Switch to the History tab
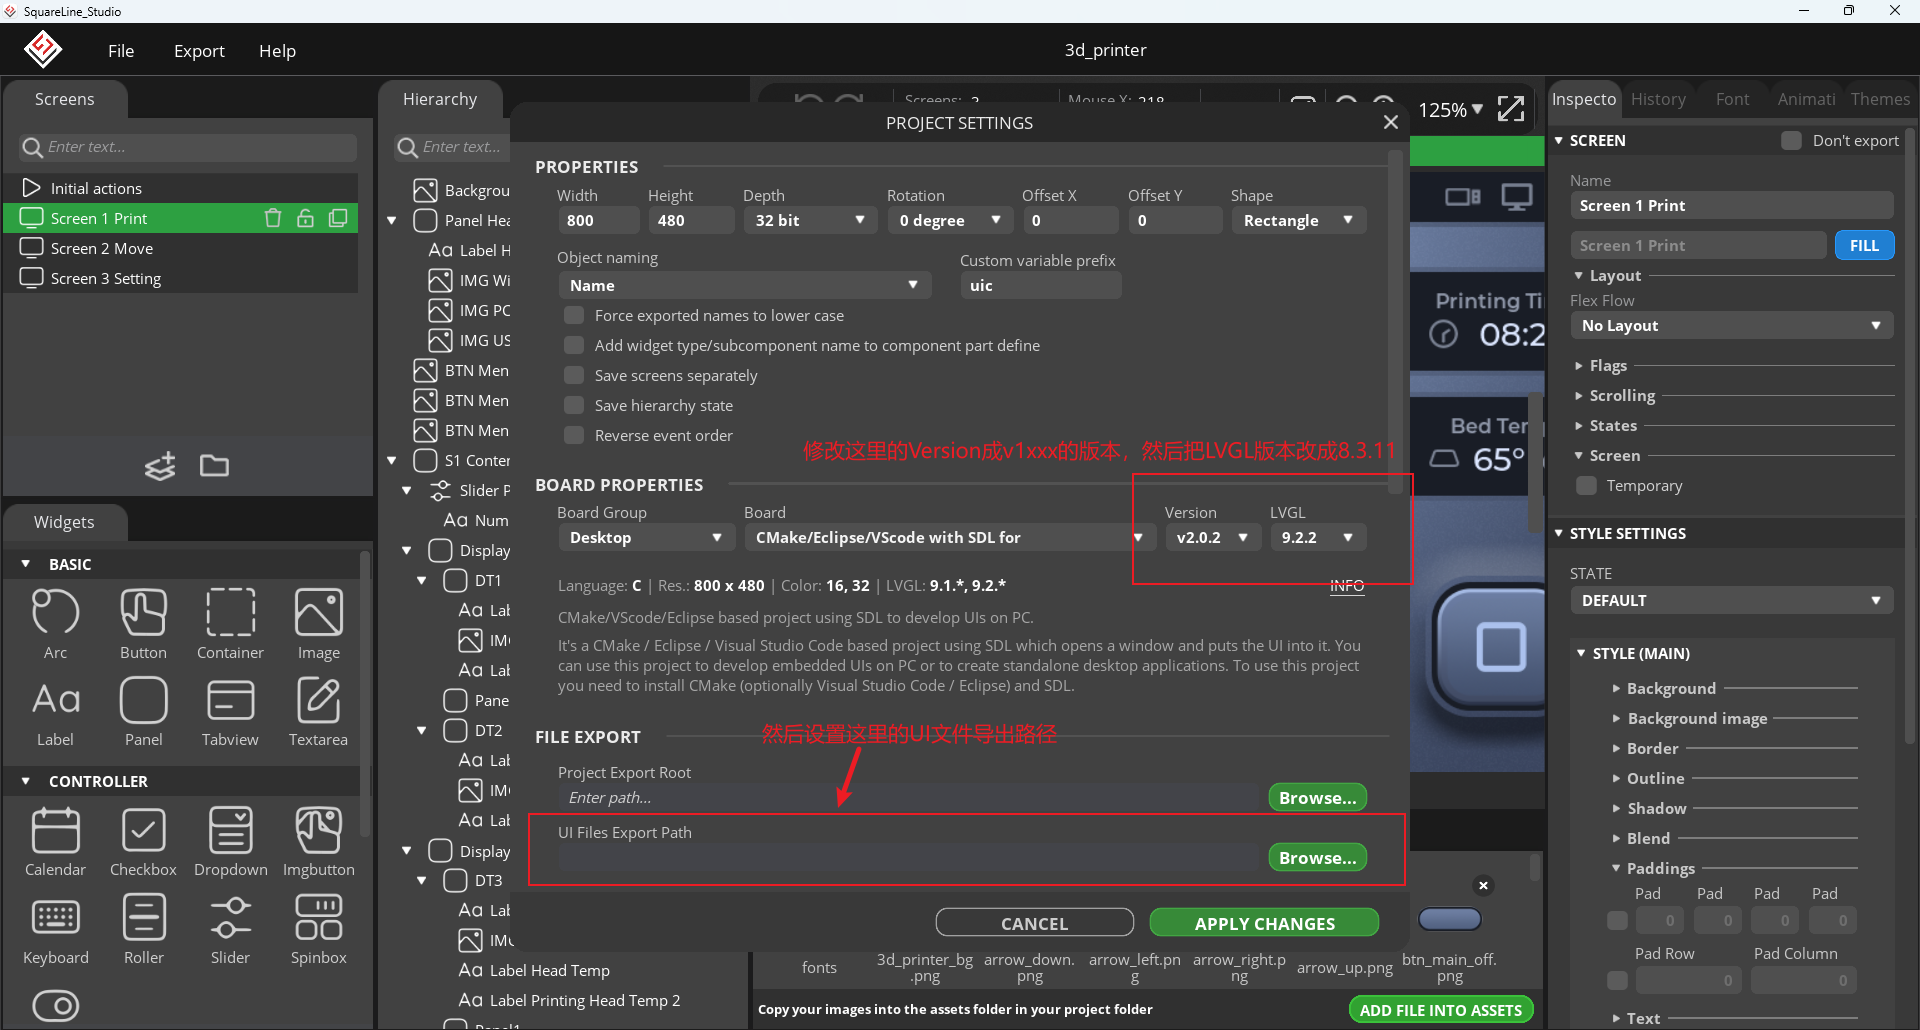The width and height of the screenshot is (1920, 1030). (1658, 99)
